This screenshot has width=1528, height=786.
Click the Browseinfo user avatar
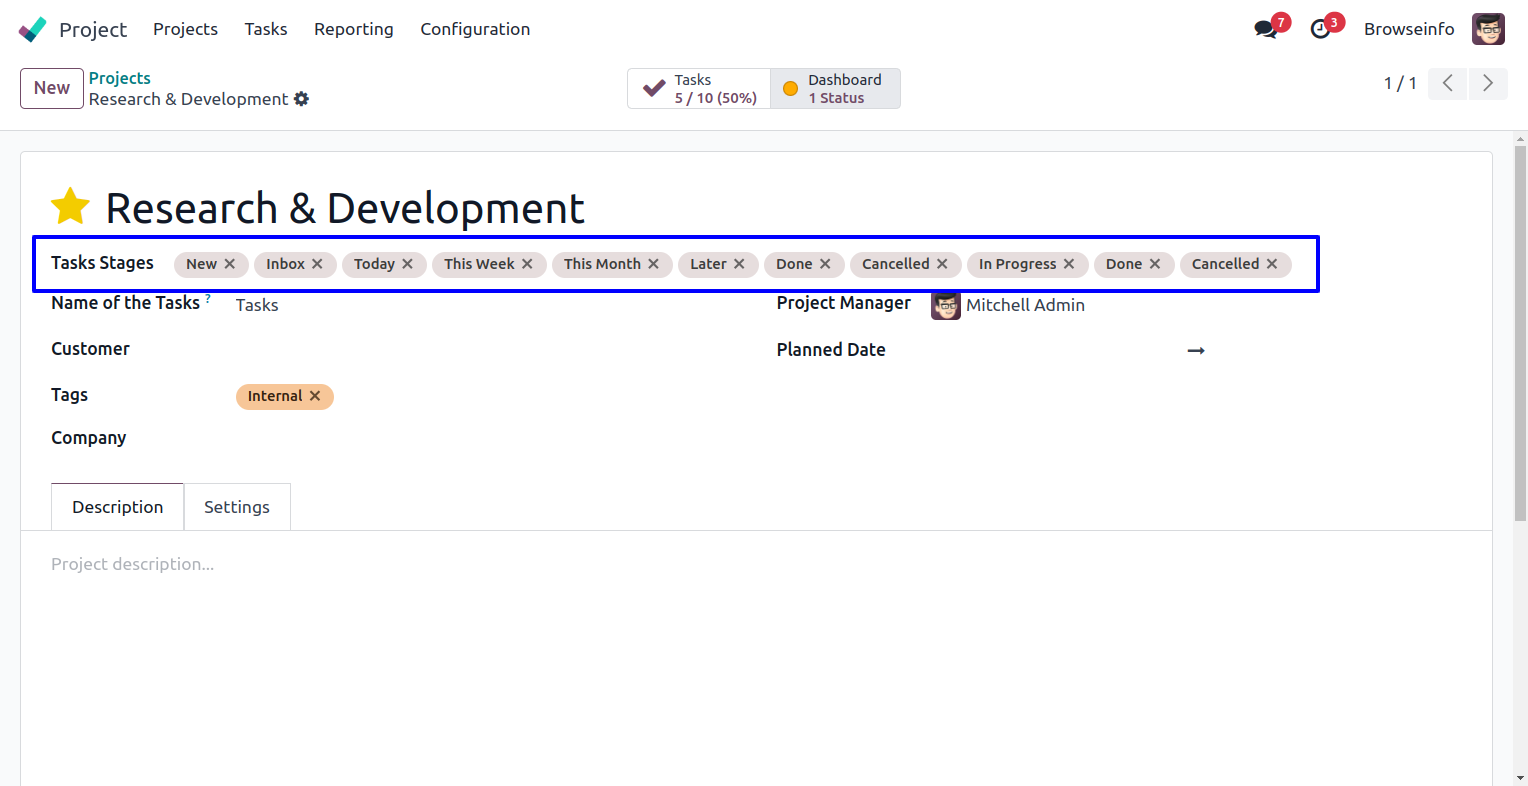1488,29
